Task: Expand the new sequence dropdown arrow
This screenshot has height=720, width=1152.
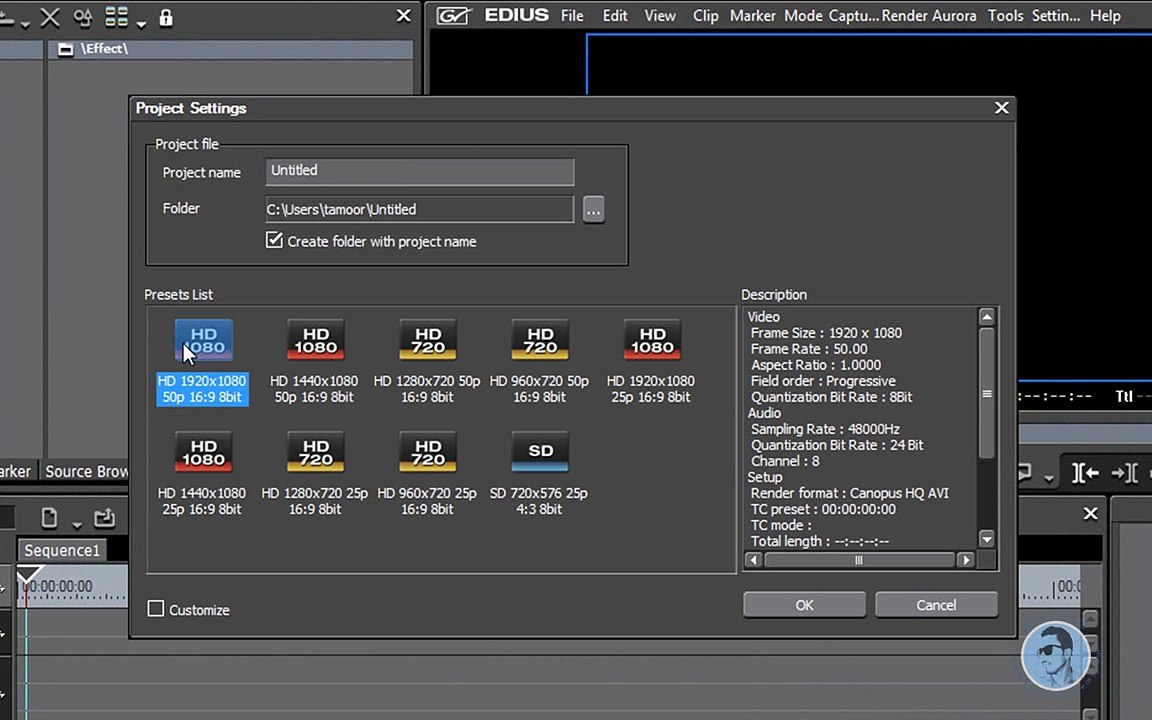Action: point(76,524)
